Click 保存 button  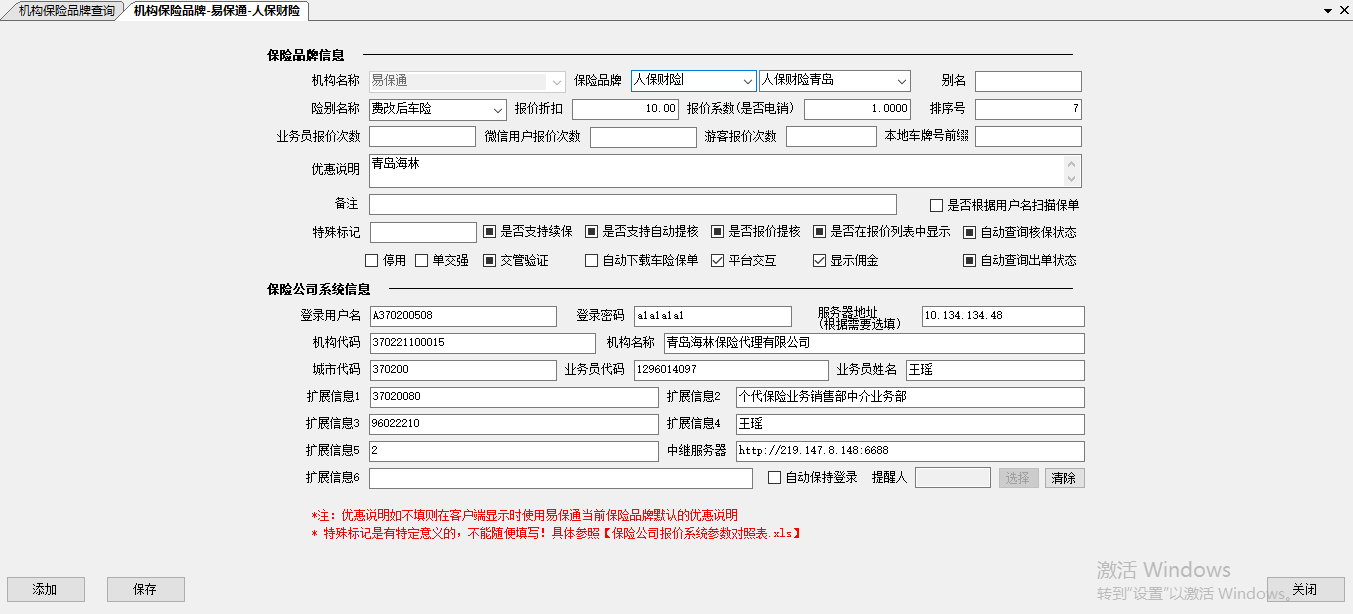tap(146, 590)
